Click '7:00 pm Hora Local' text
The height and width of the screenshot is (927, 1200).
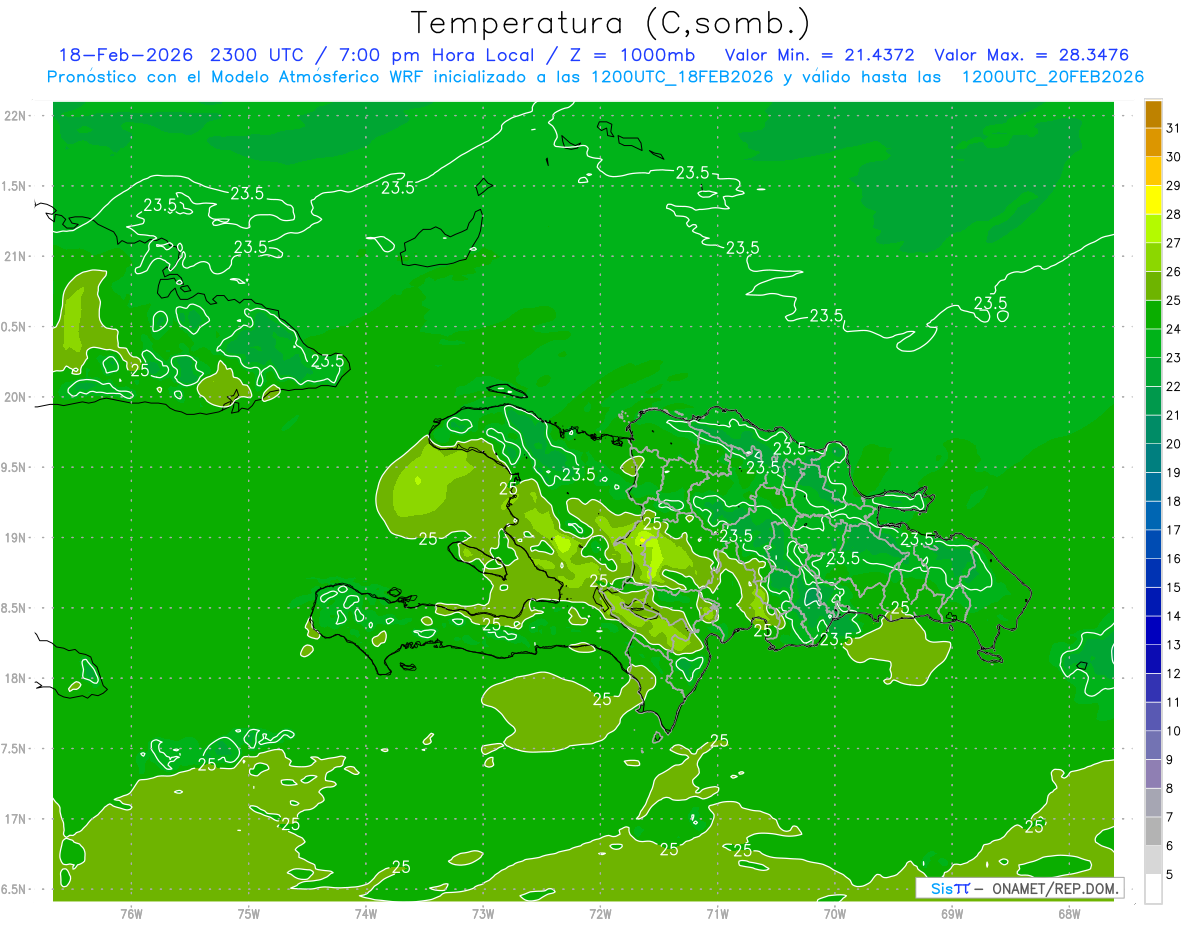tap(434, 55)
